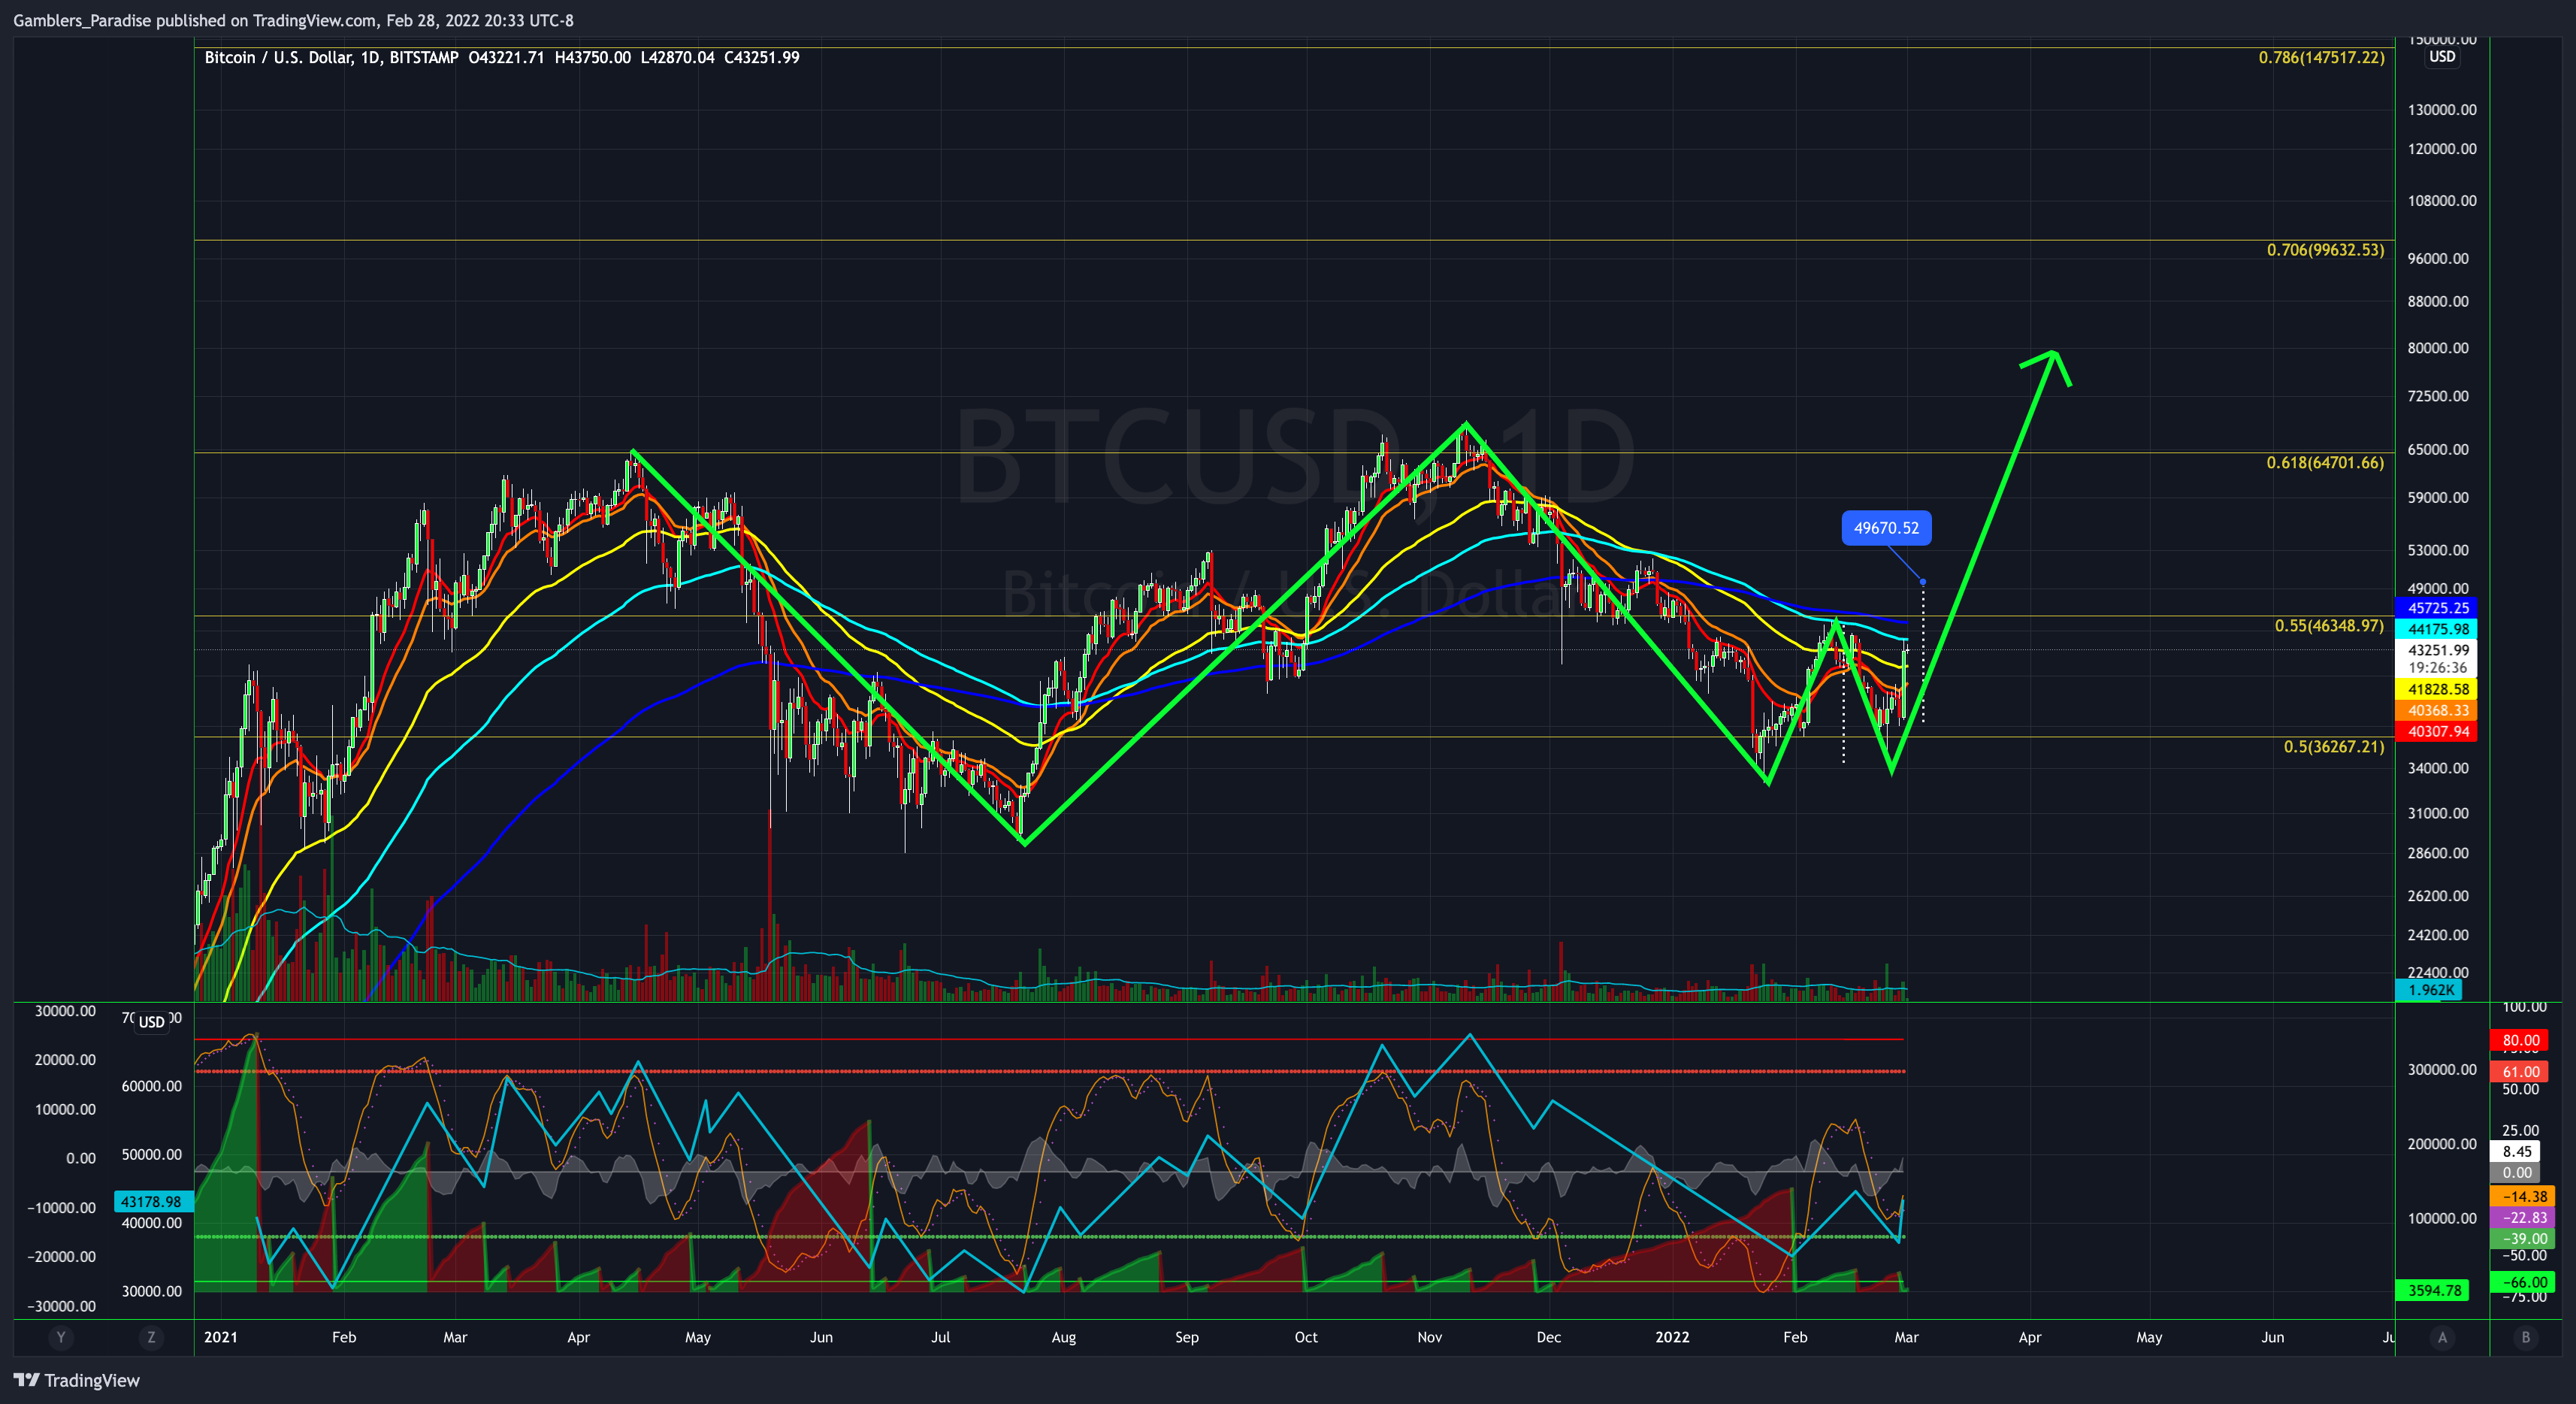Click the open value O43221.71
2576x1404 pixels.
coord(506,57)
